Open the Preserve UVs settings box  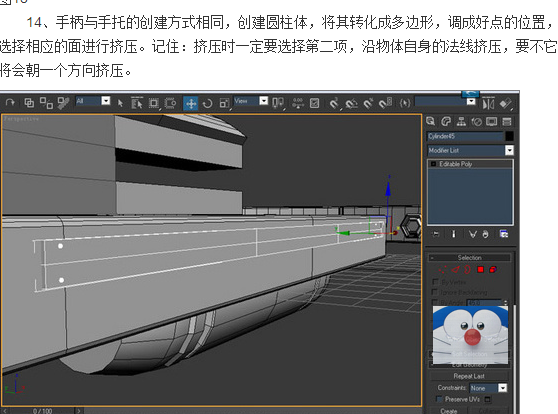click(x=488, y=399)
